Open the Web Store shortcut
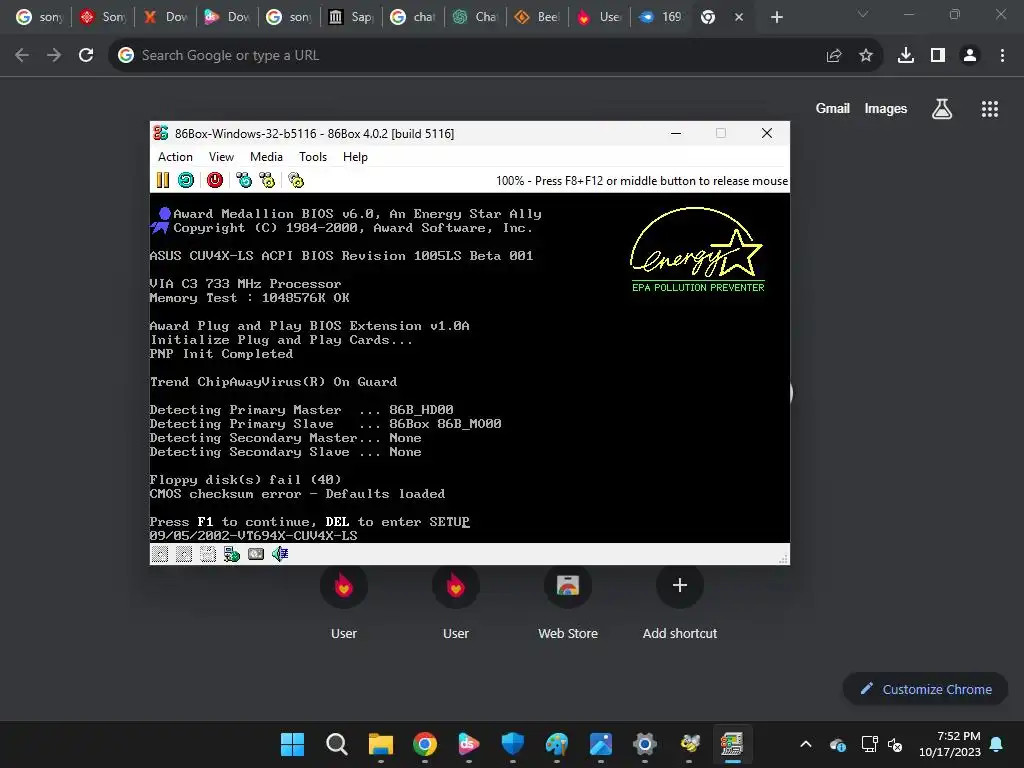 568,603
